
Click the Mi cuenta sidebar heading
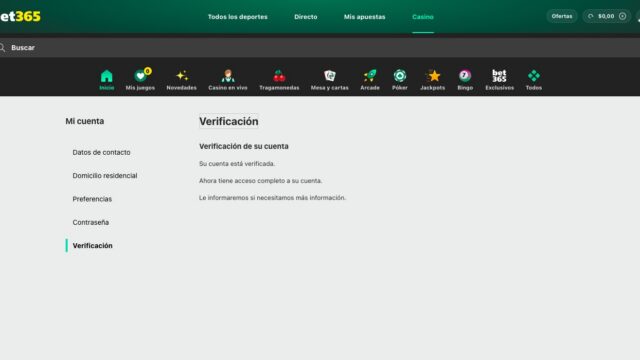point(85,121)
